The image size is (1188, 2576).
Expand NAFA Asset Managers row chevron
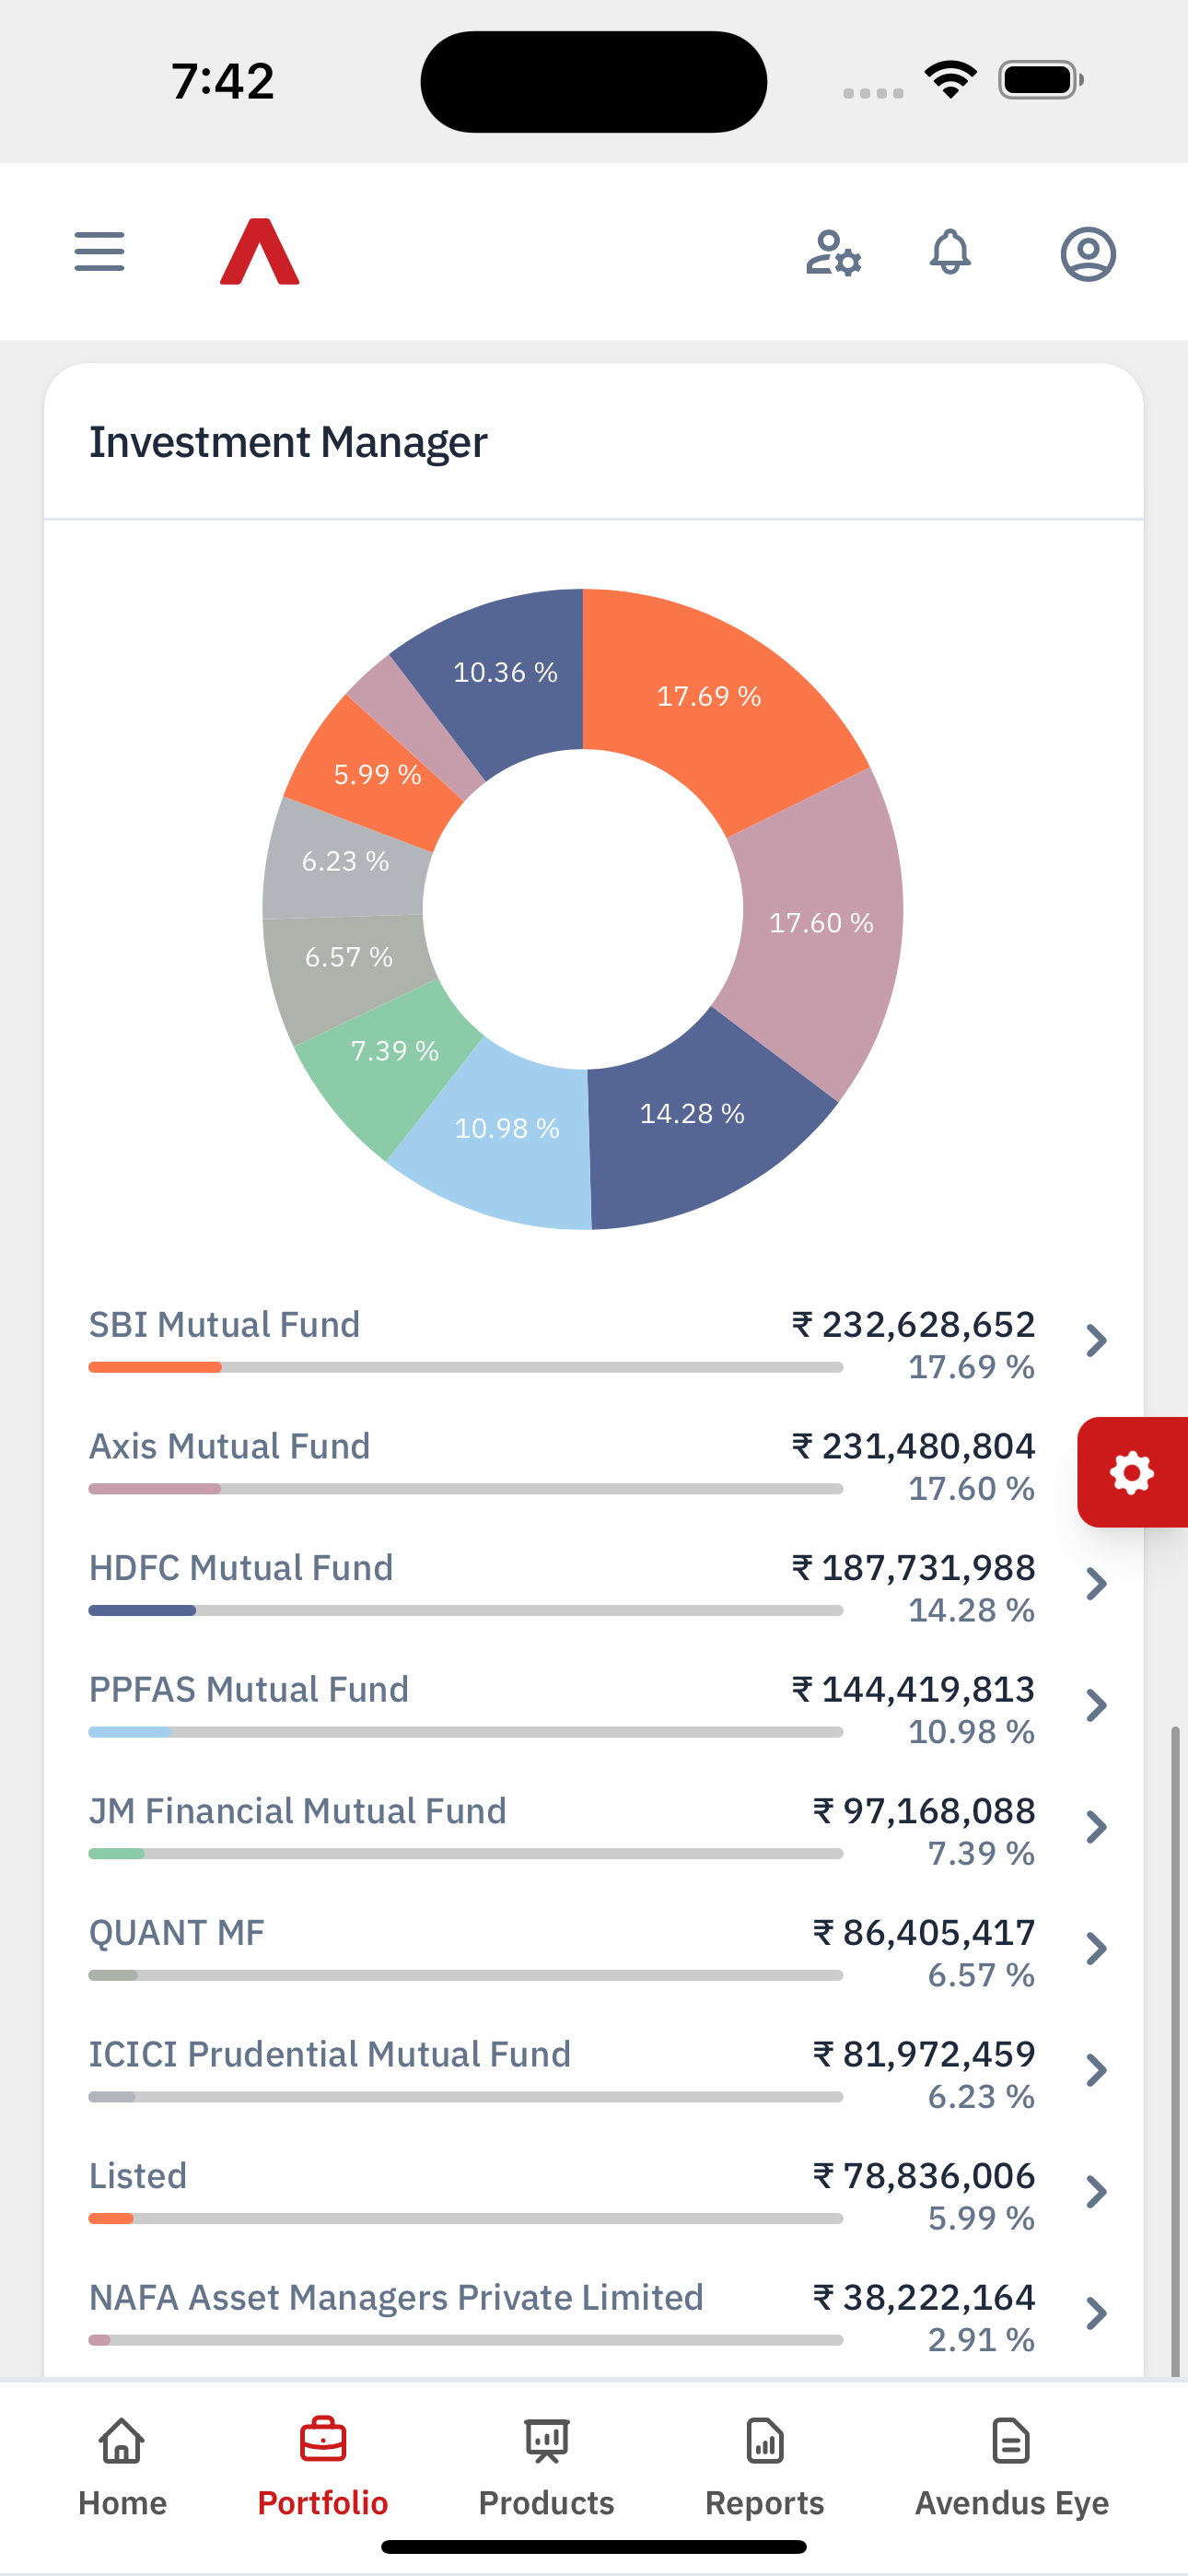click(1096, 2313)
